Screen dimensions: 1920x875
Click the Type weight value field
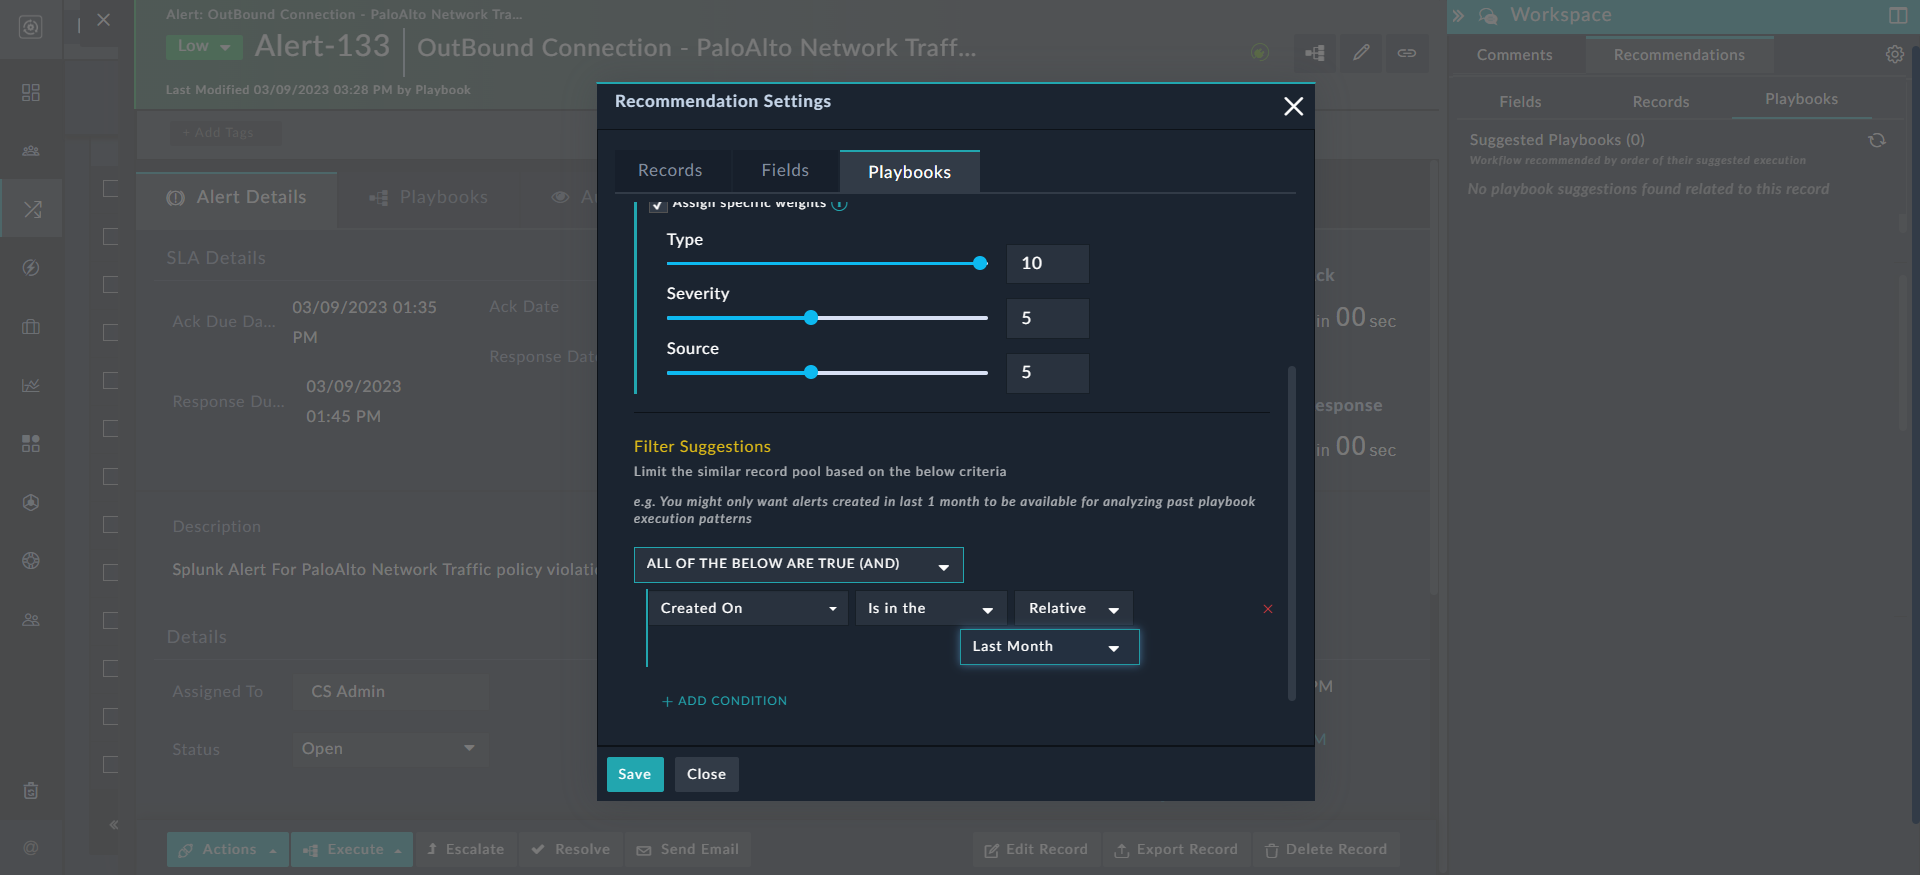pos(1047,264)
